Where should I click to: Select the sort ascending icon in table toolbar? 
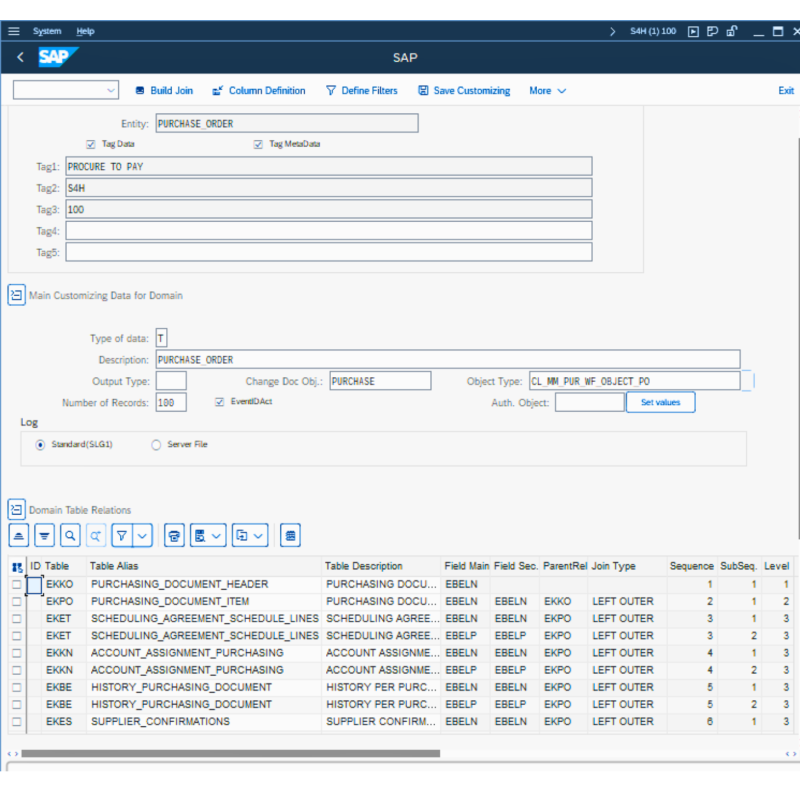18,535
